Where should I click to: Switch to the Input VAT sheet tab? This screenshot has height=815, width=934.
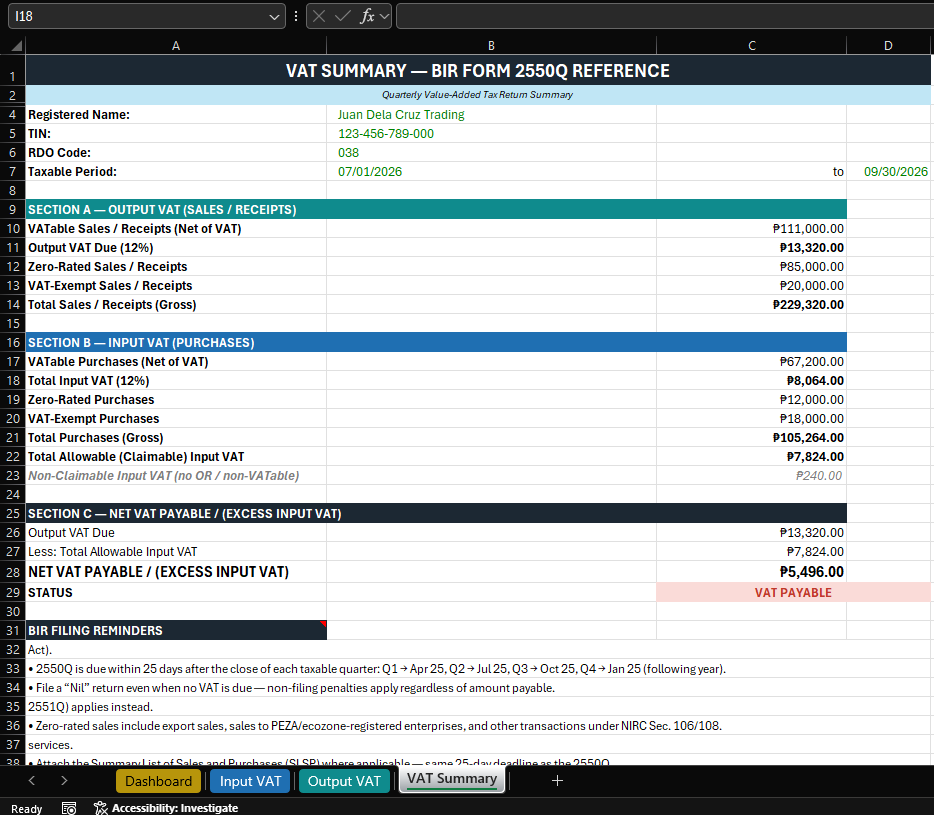pos(250,781)
